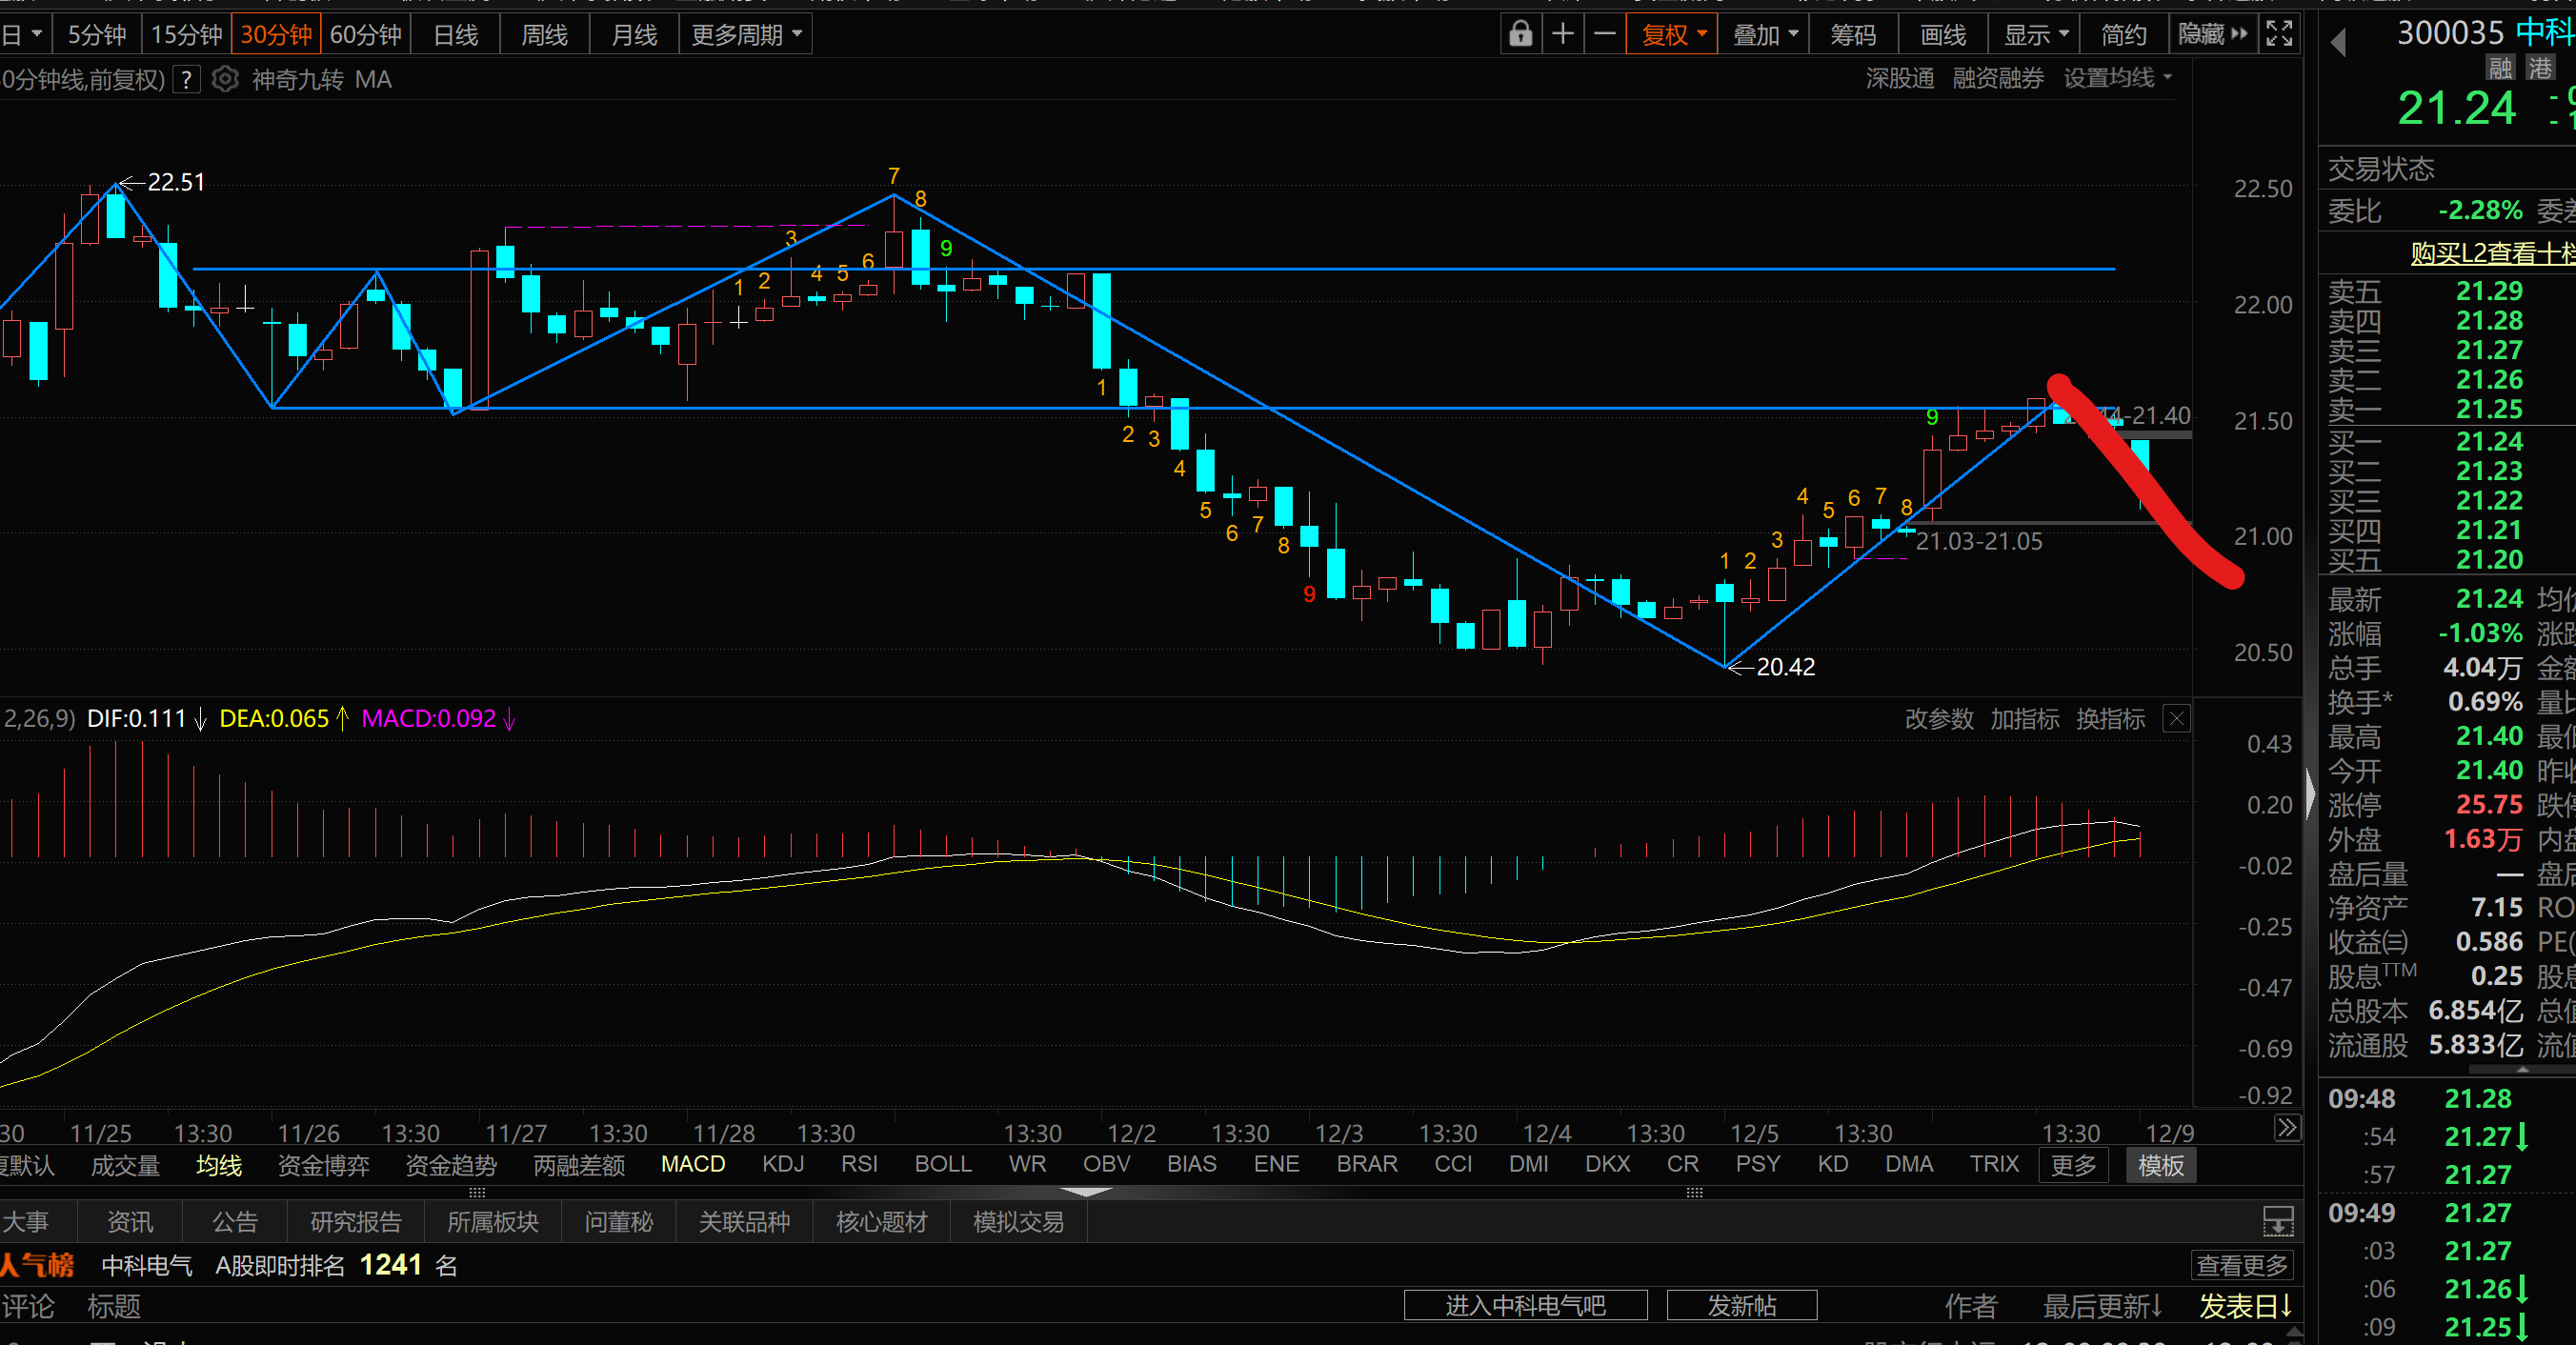Toggle the 画线 drawing tools
Screen dimensions: 2576x1345
point(1943,35)
